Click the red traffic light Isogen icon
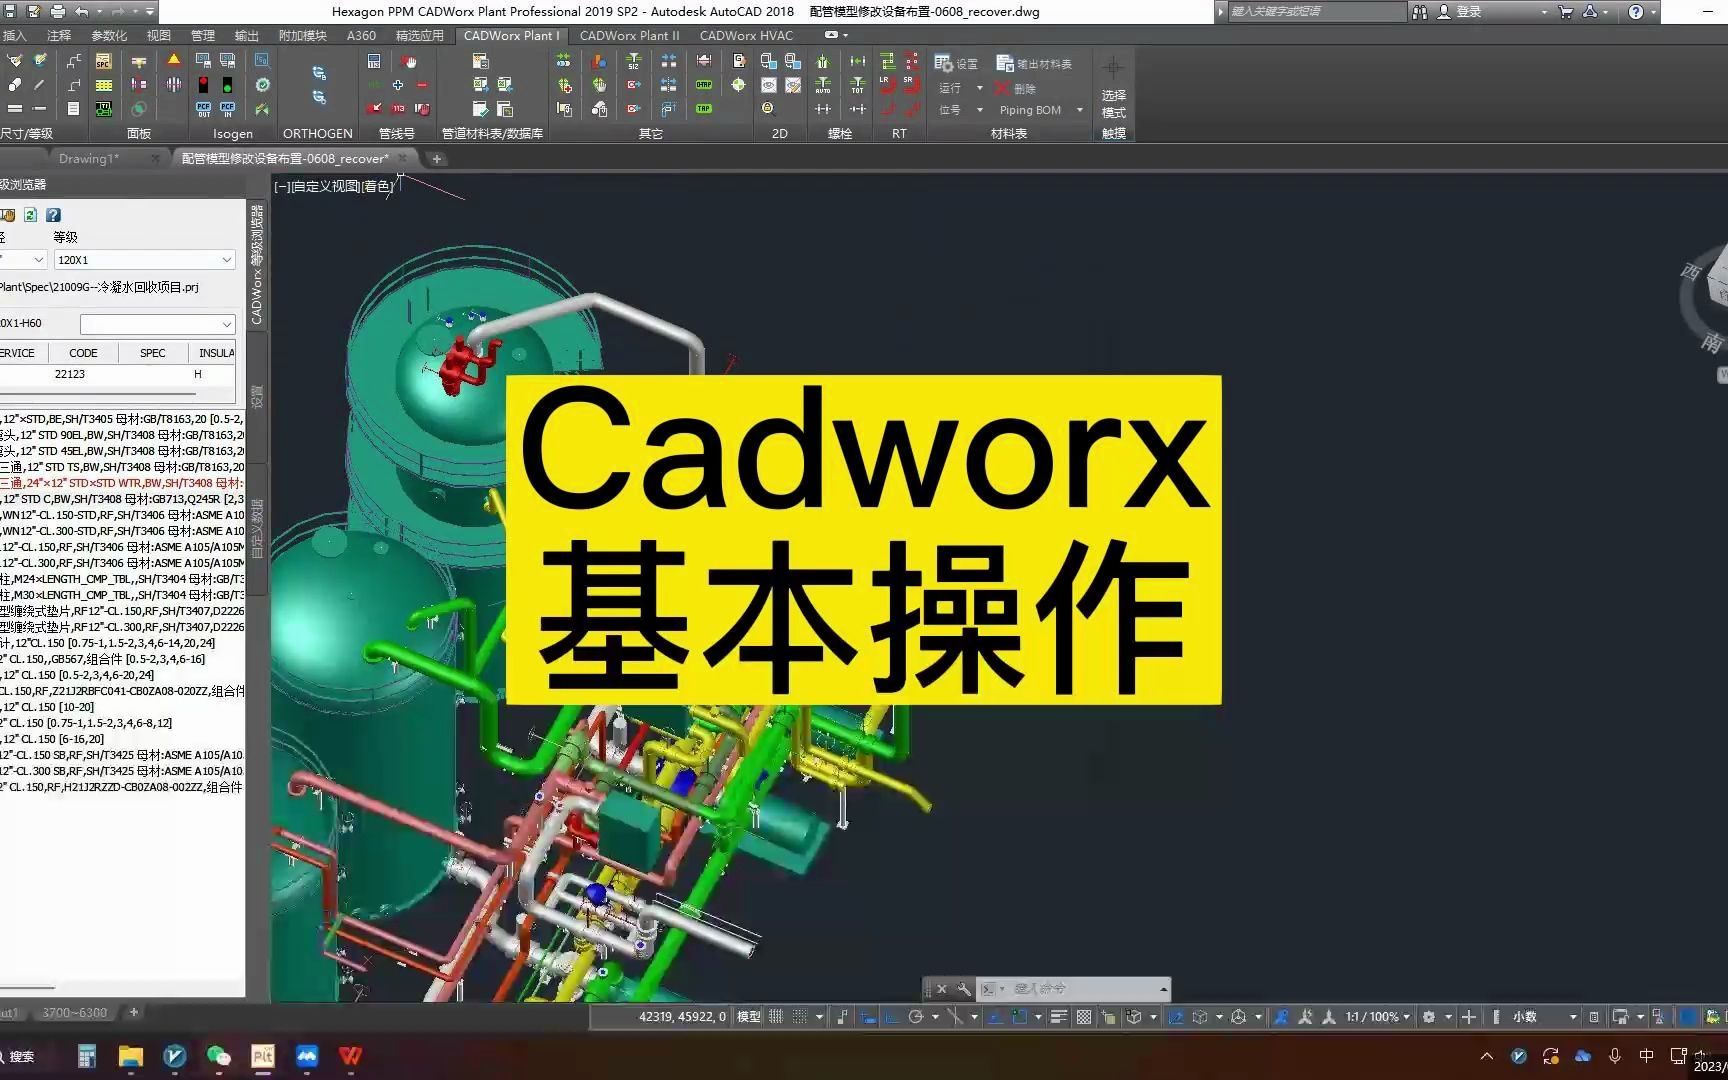This screenshot has width=1728, height=1080. [x=203, y=85]
